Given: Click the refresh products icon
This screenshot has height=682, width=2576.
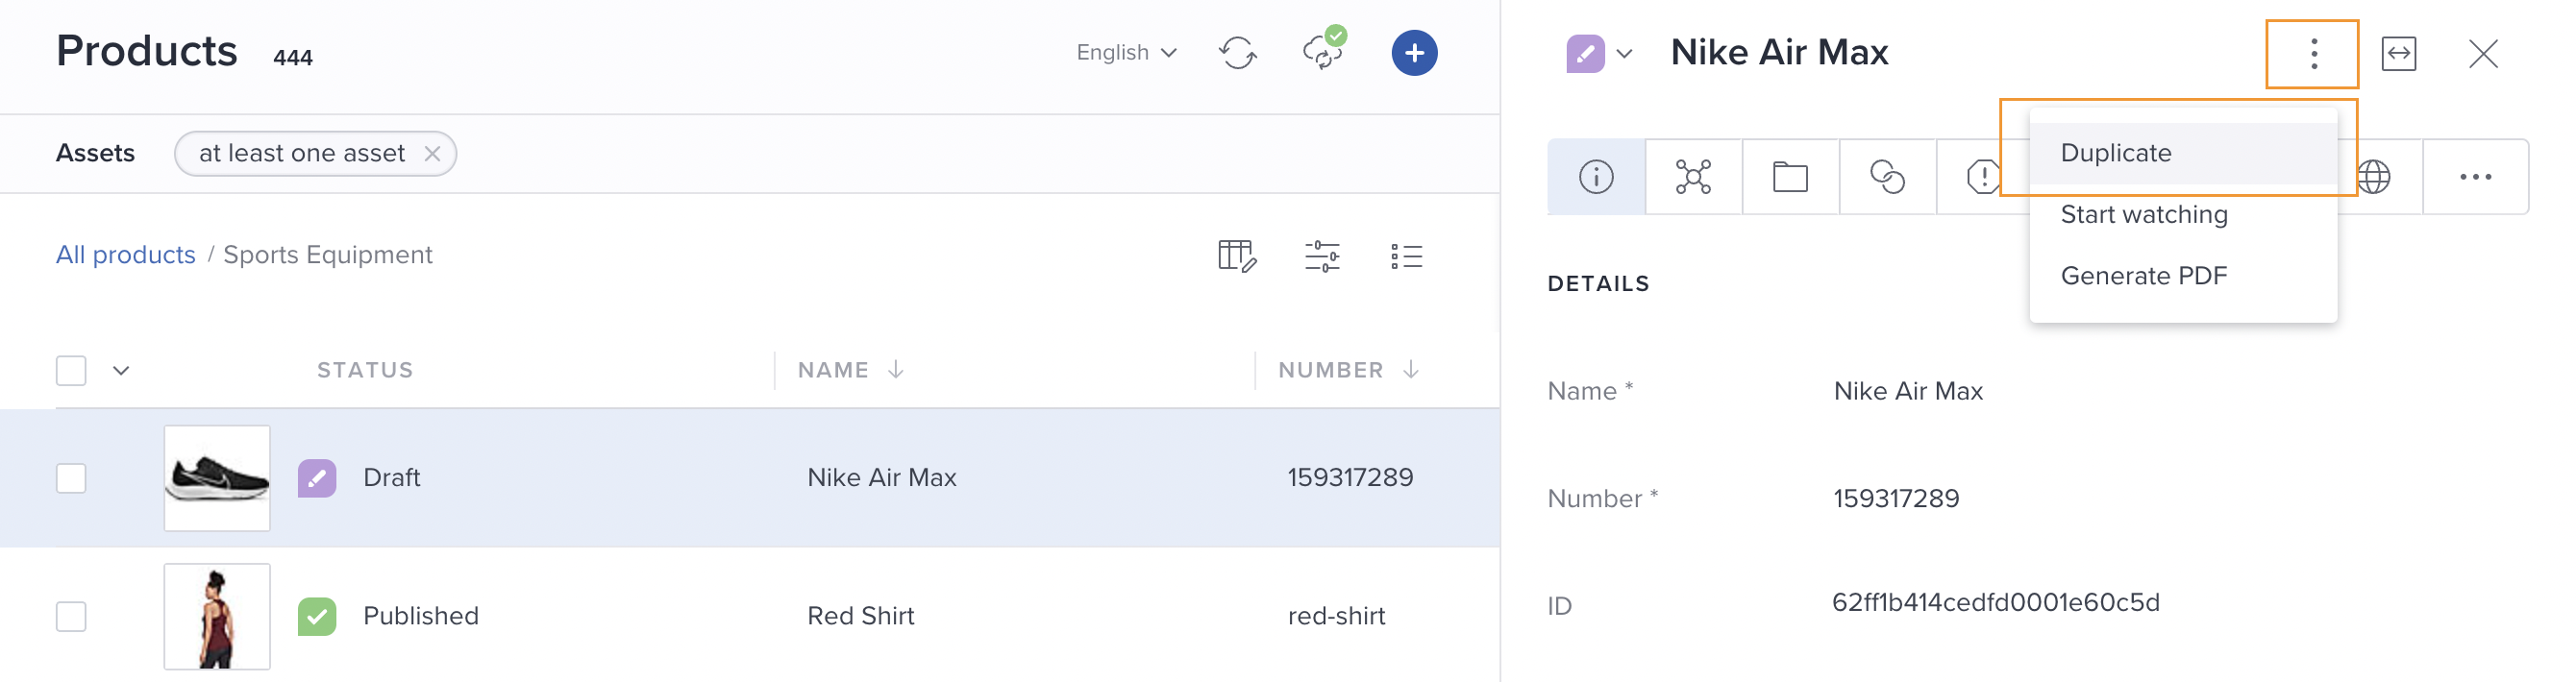Looking at the screenshot, I should [x=1238, y=53].
